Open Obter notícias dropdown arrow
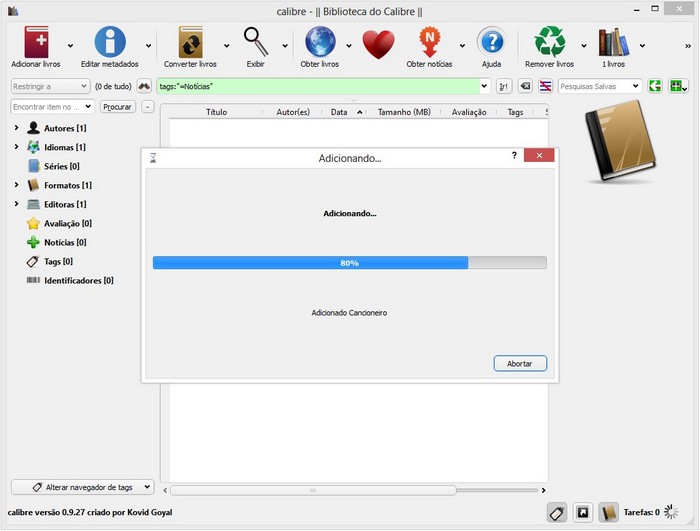The width and height of the screenshot is (700, 531). pos(462,46)
